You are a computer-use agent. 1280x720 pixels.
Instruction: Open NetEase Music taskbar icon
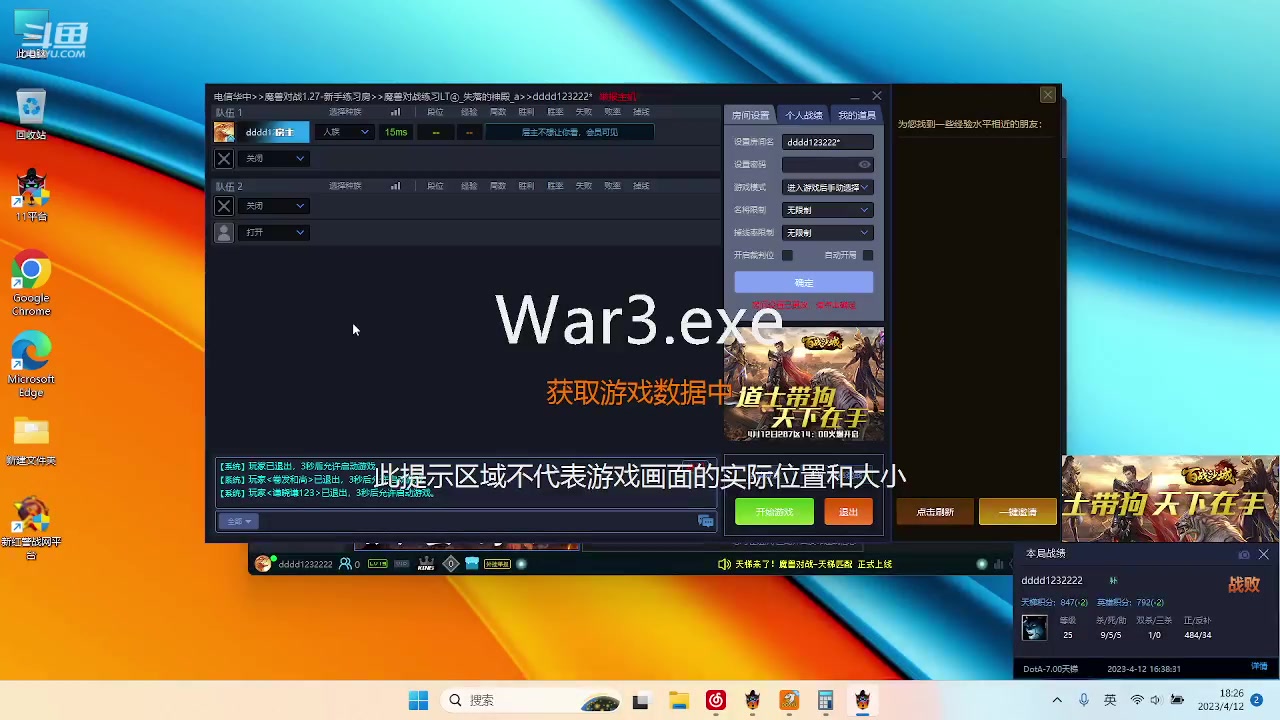pyautogui.click(x=715, y=700)
